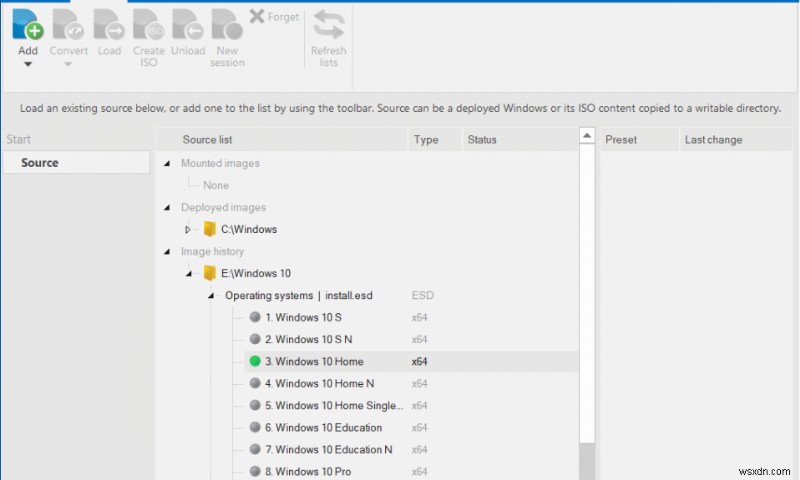Screen dimensions: 800x480
Task: Click the Unload toolbar icon
Action: (x=188, y=23)
